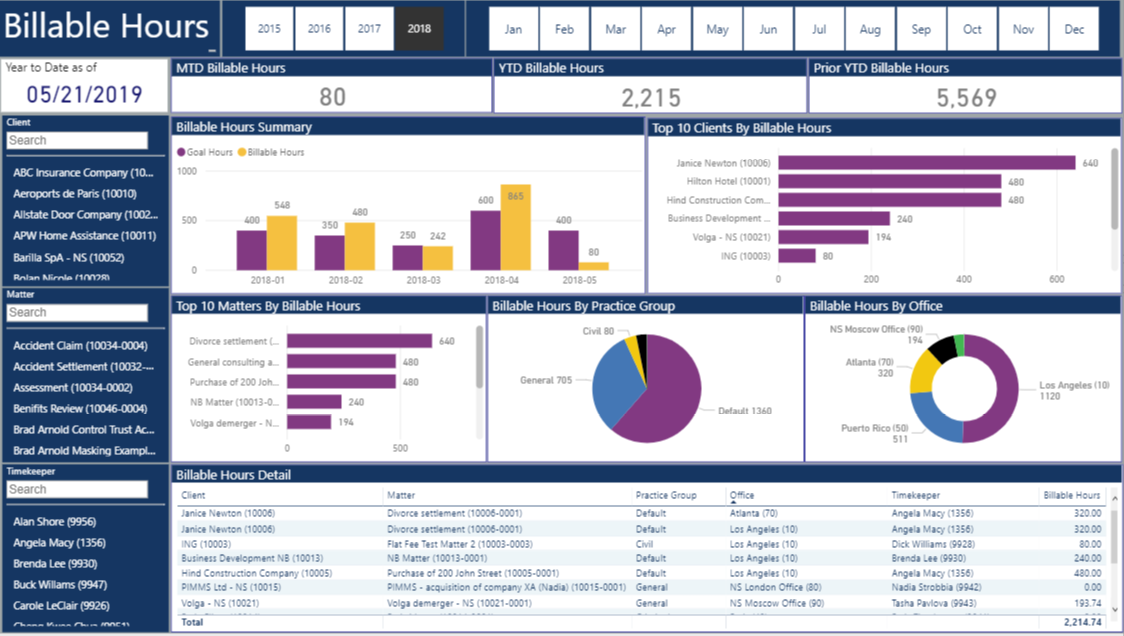Image resolution: width=1124 pixels, height=636 pixels.
Task: Sort by the Client column header
Action: tap(193, 495)
